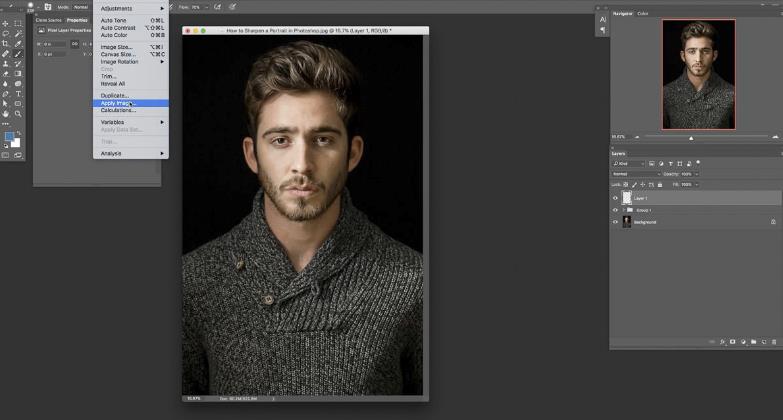Image resolution: width=783 pixels, height=420 pixels.
Task: Click the Navigator portrait thumbnail
Action: (x=697, y=74)
